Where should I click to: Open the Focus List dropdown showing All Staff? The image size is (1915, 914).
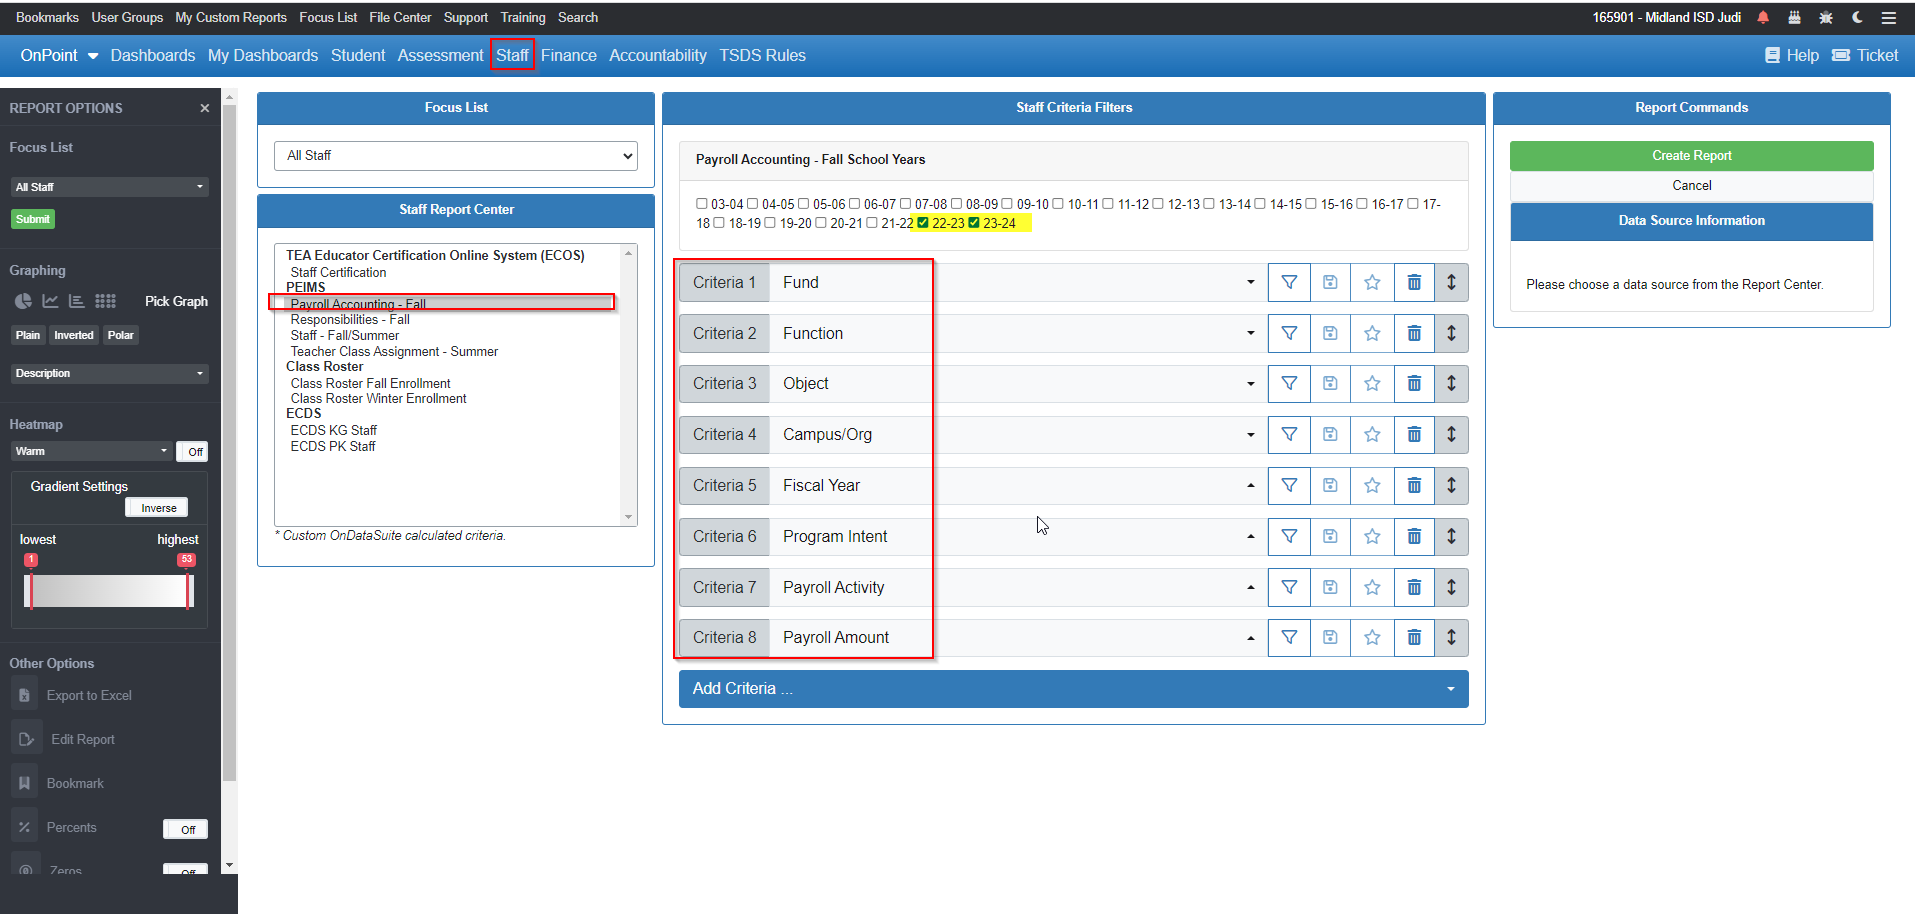pyautogui.click(x=455, y=155)
